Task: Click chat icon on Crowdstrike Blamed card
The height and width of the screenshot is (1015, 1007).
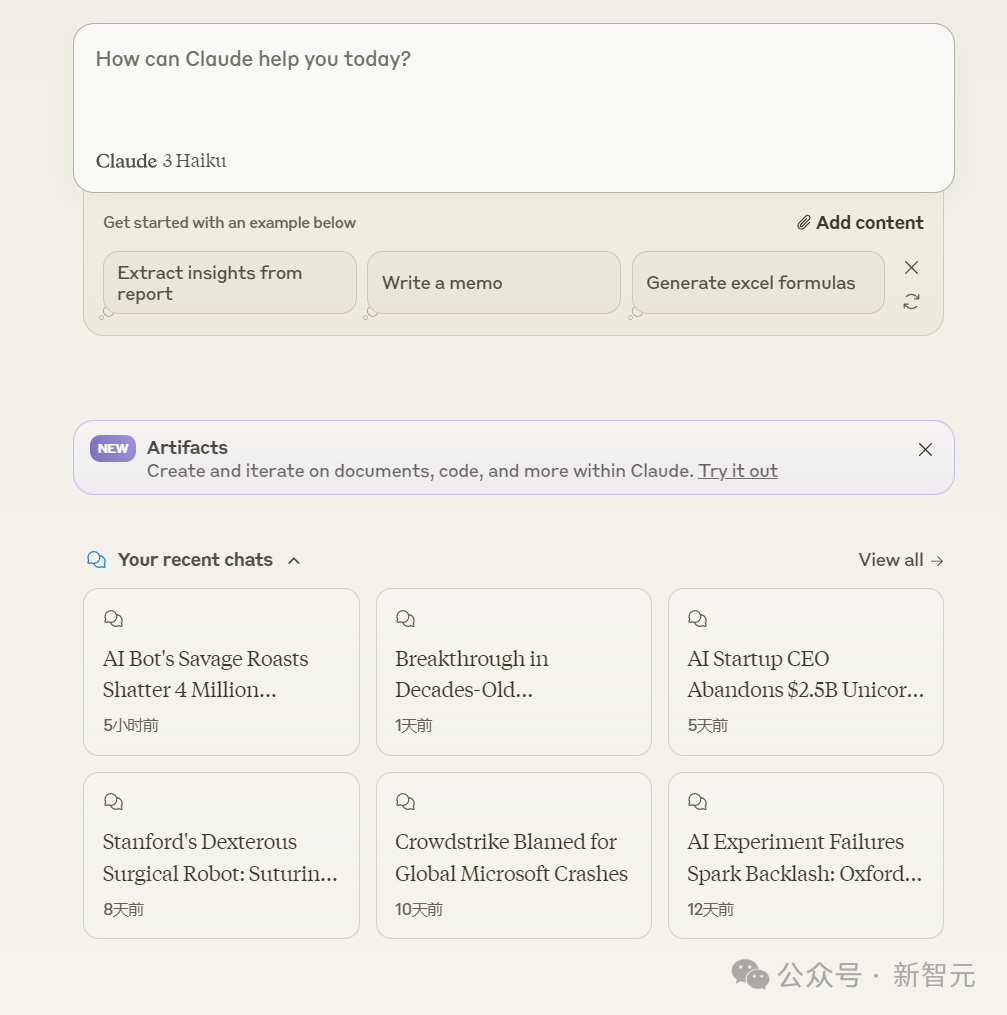Action: 406,801
